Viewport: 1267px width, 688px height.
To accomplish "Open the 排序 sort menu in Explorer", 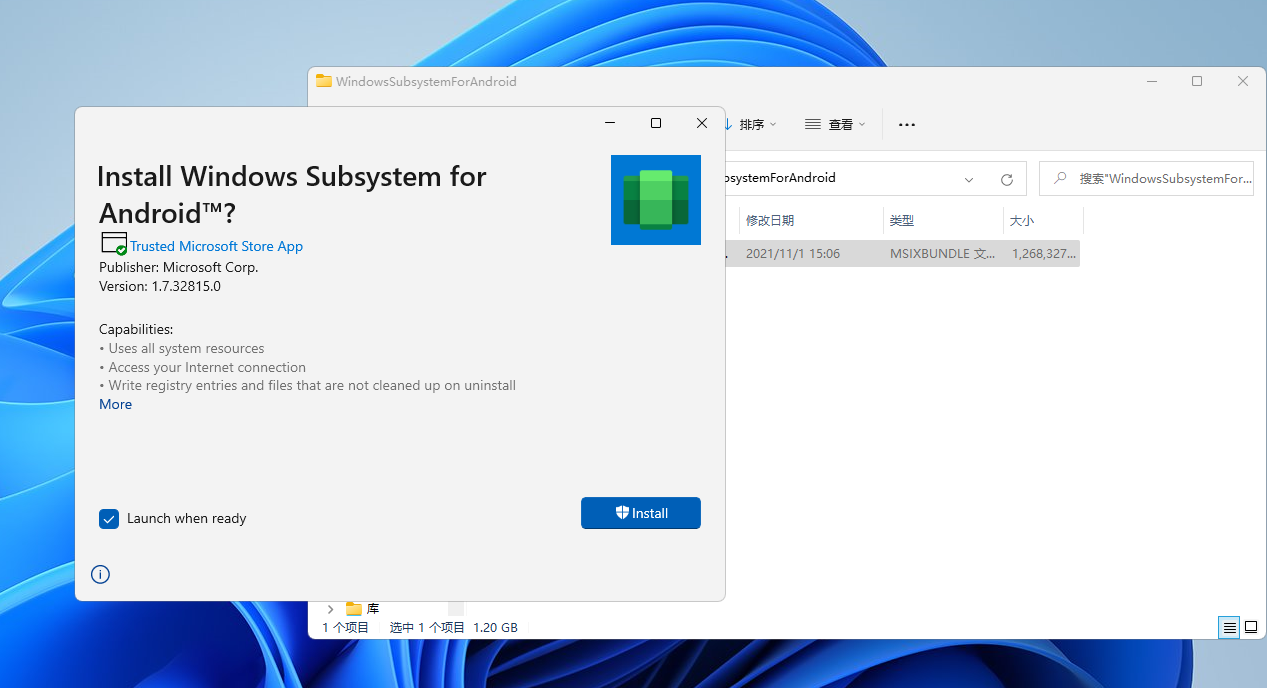I will click(750, 125).
